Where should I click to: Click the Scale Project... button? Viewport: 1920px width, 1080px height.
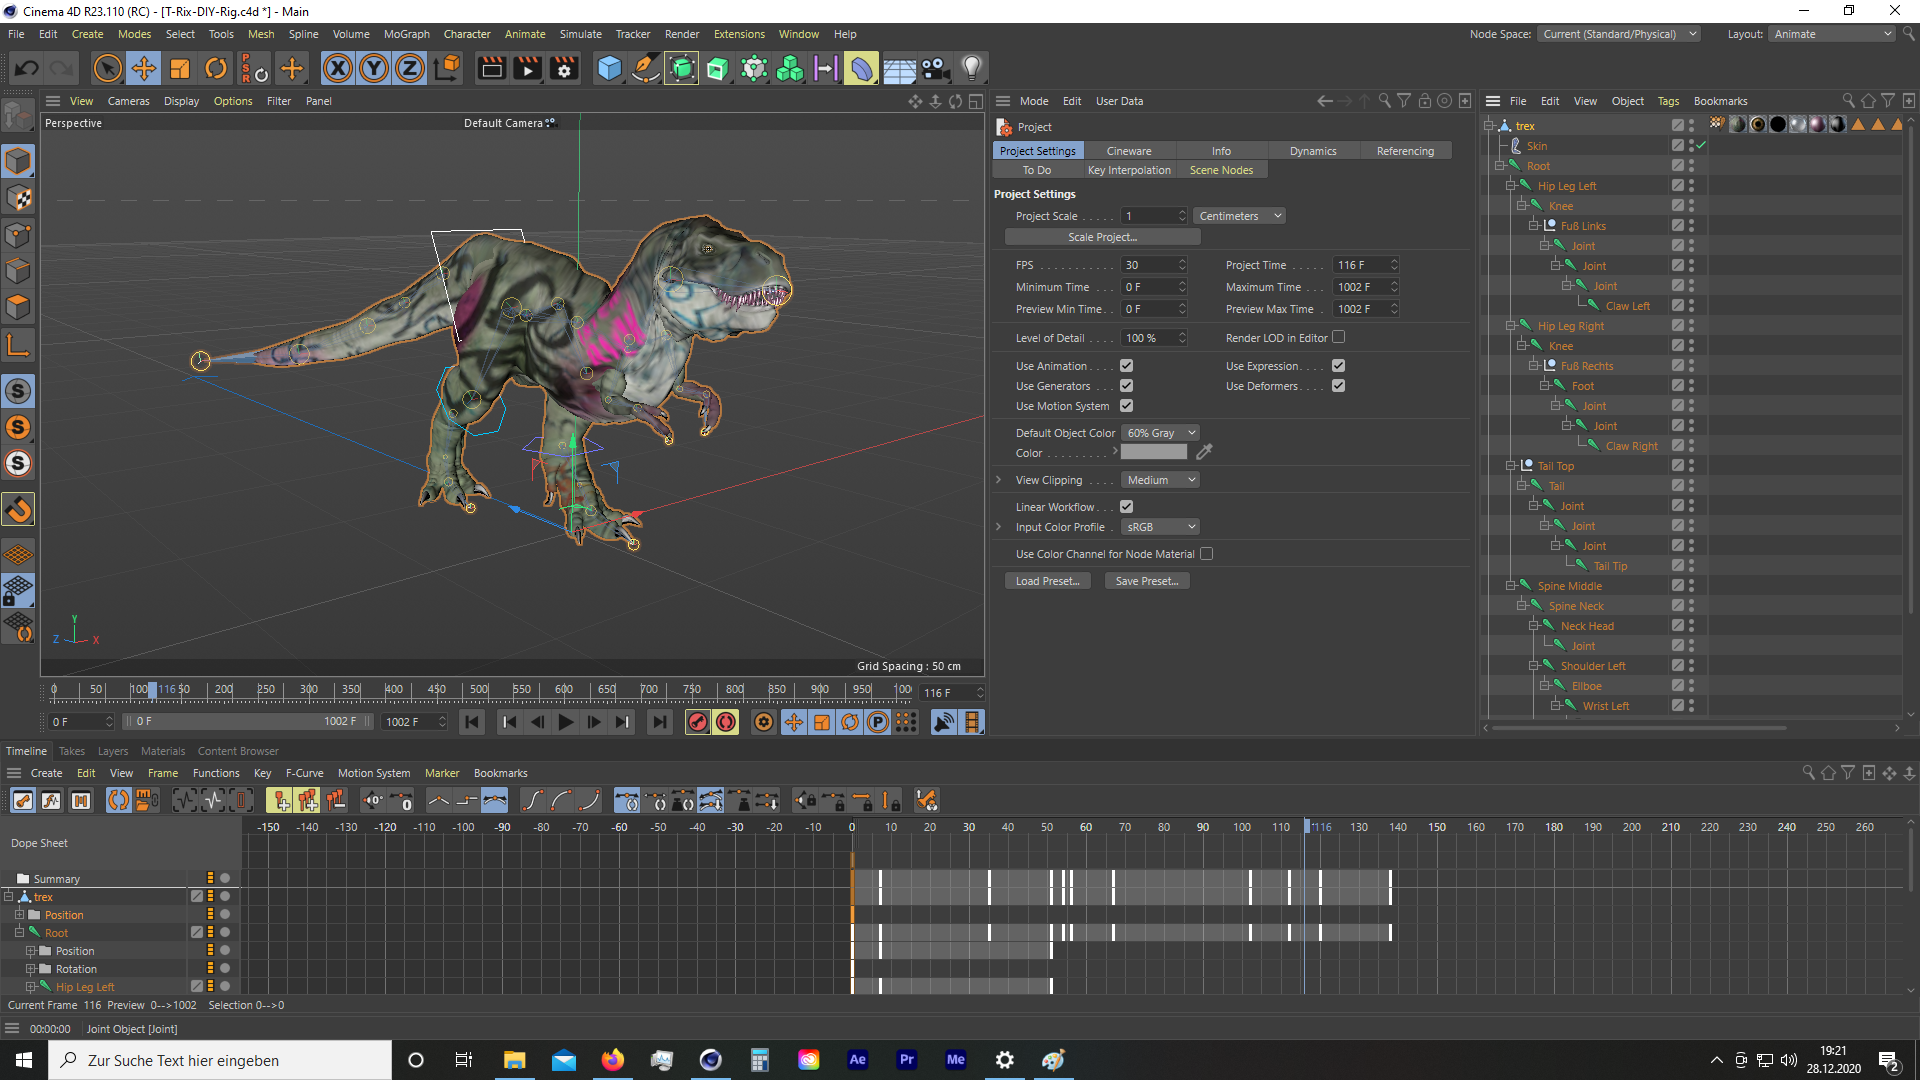[1102, 237]
